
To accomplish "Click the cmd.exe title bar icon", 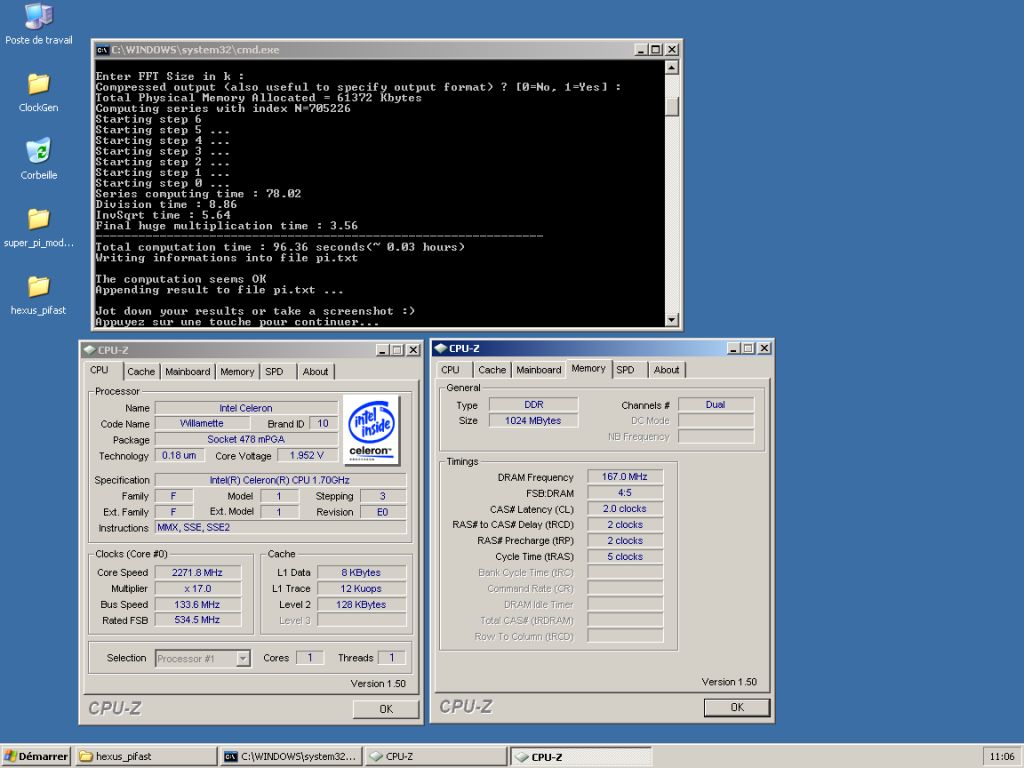I will 103,50.
